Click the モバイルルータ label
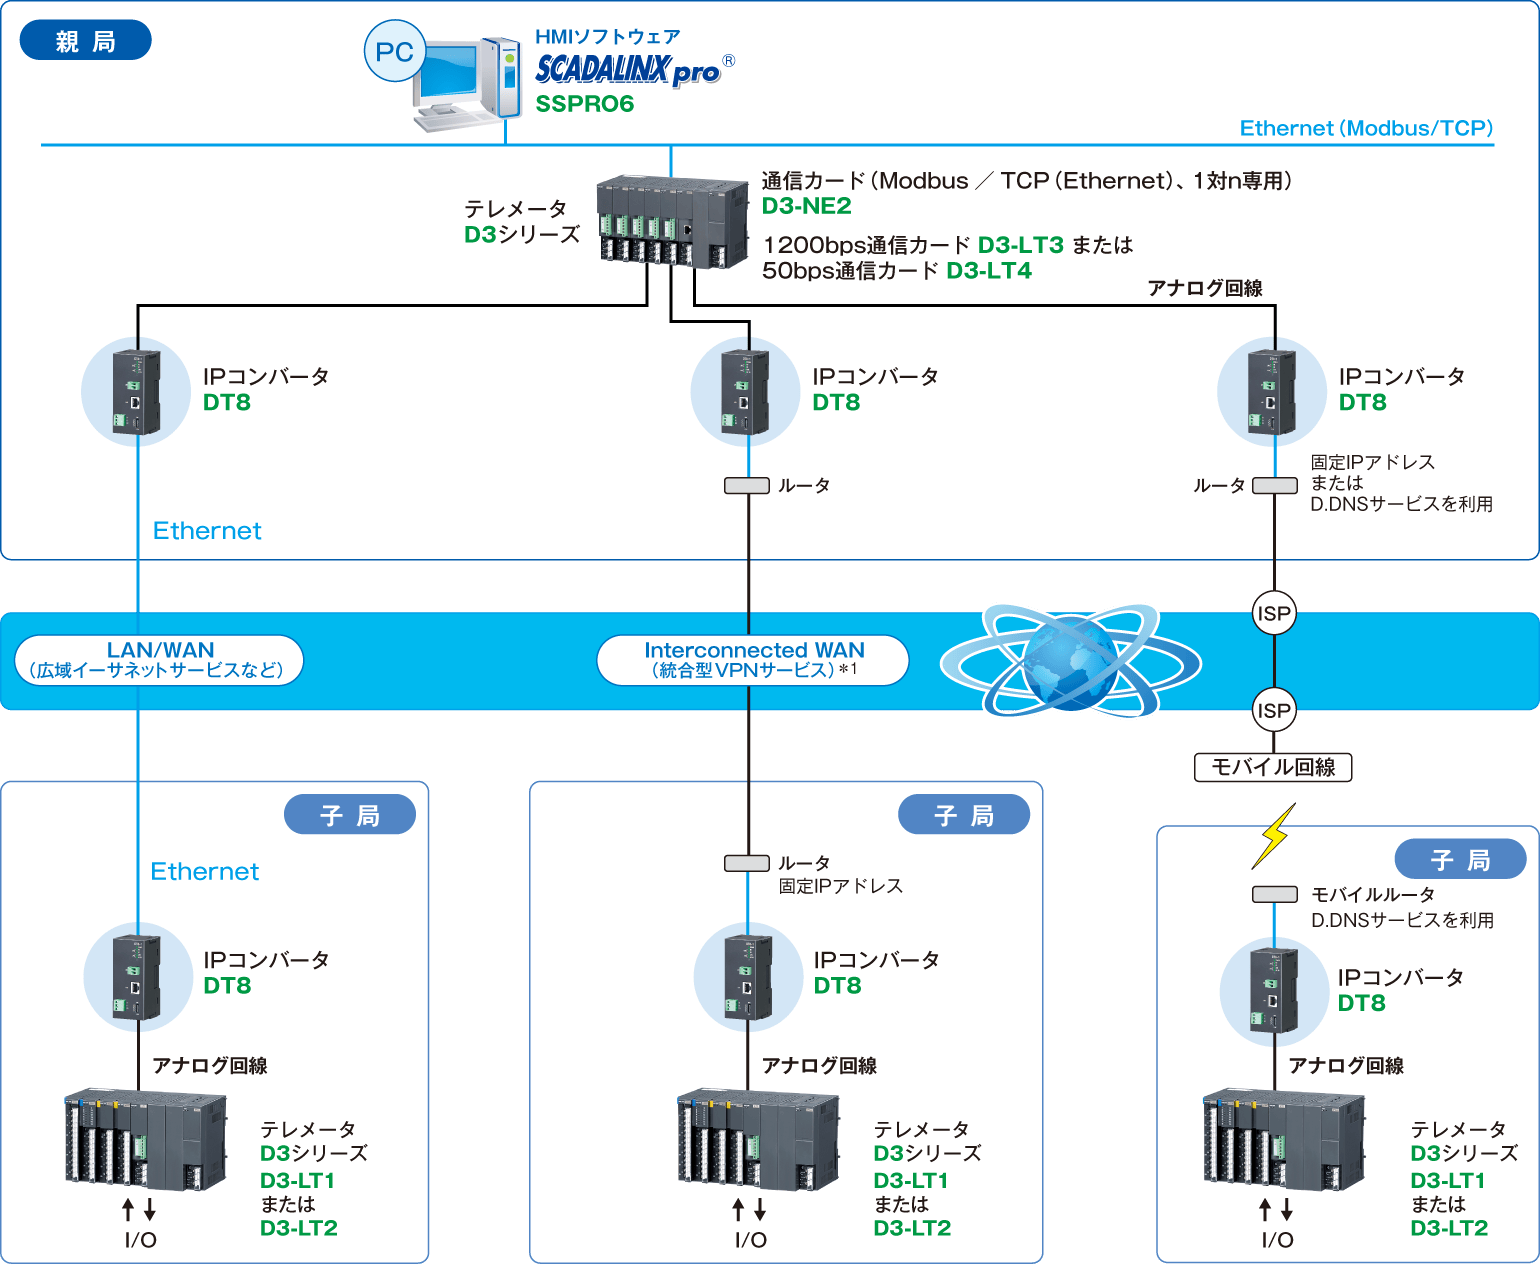1540x1264 pixels. 1373,895
